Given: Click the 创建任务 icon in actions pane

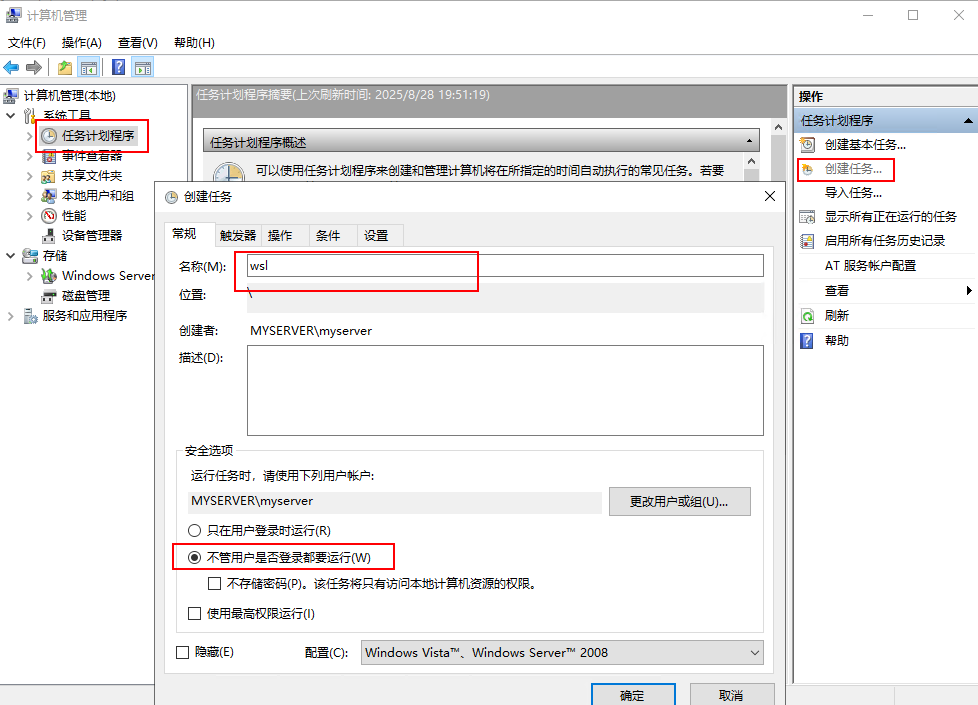Looking at the screenshot, I should [807, 169].
